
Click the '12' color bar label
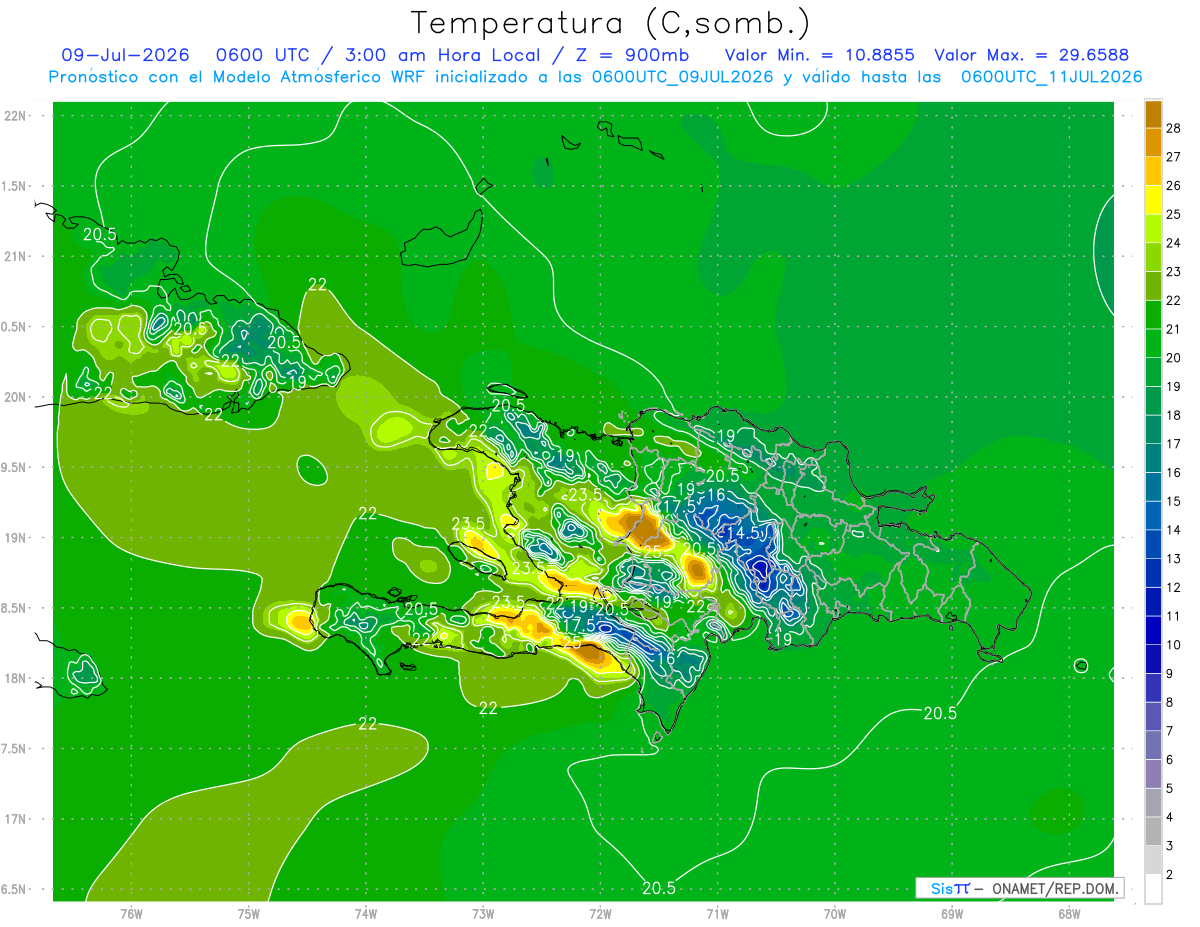[x=1173, y=588]
